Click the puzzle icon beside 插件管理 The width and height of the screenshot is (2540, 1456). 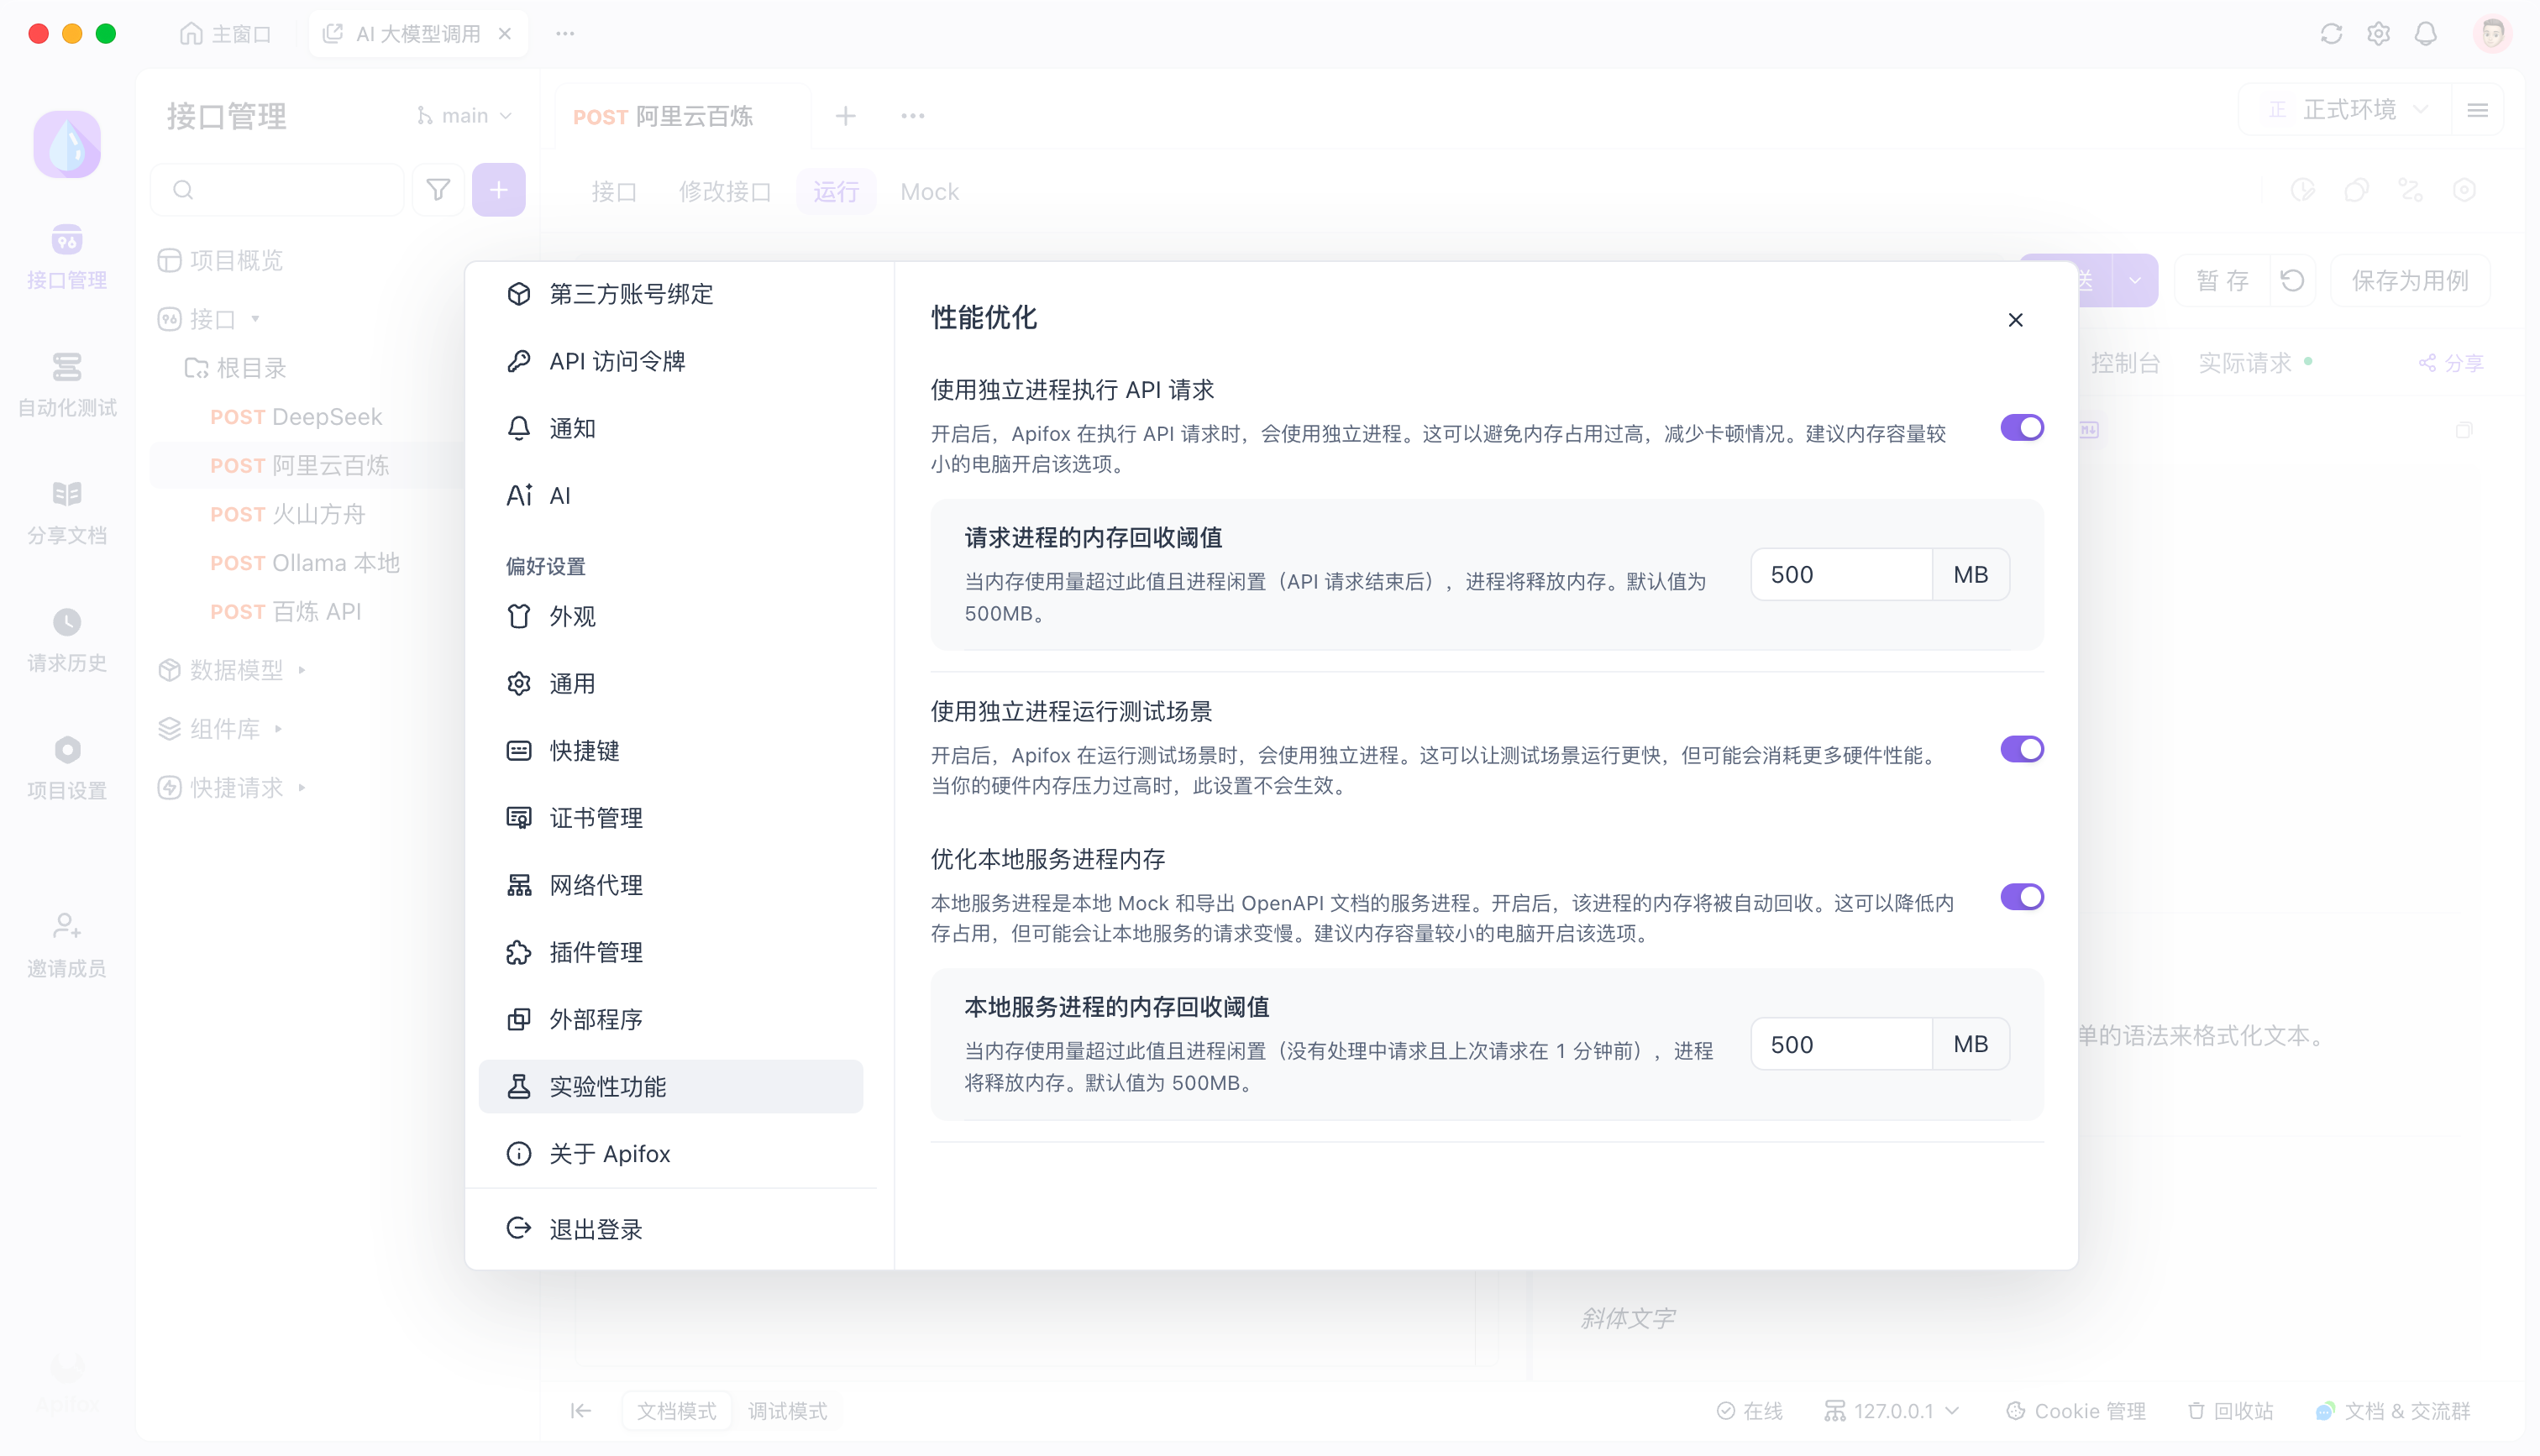(x=518, y=952)
